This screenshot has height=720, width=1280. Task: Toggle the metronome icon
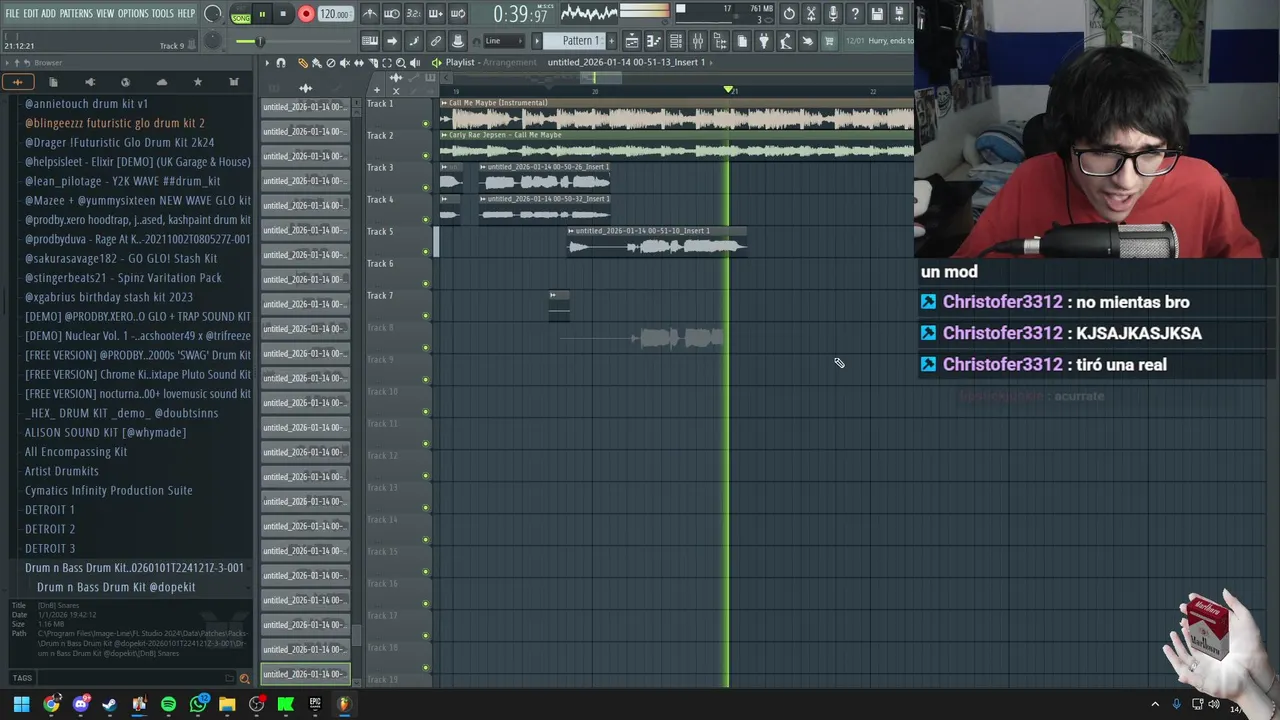371,14
